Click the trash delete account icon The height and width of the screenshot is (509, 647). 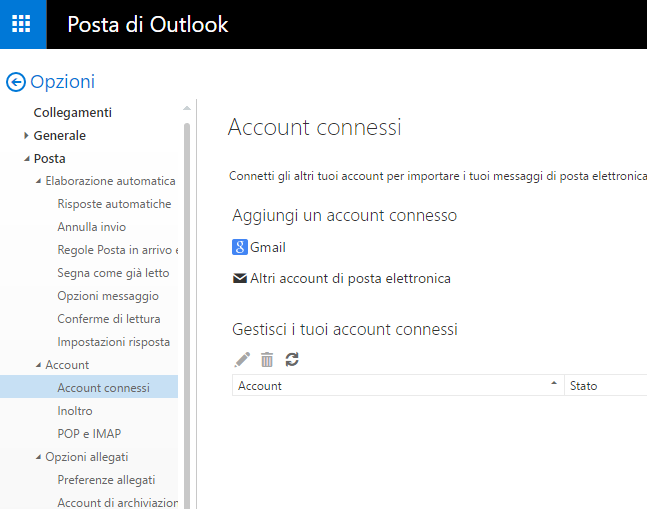point(267,360)
